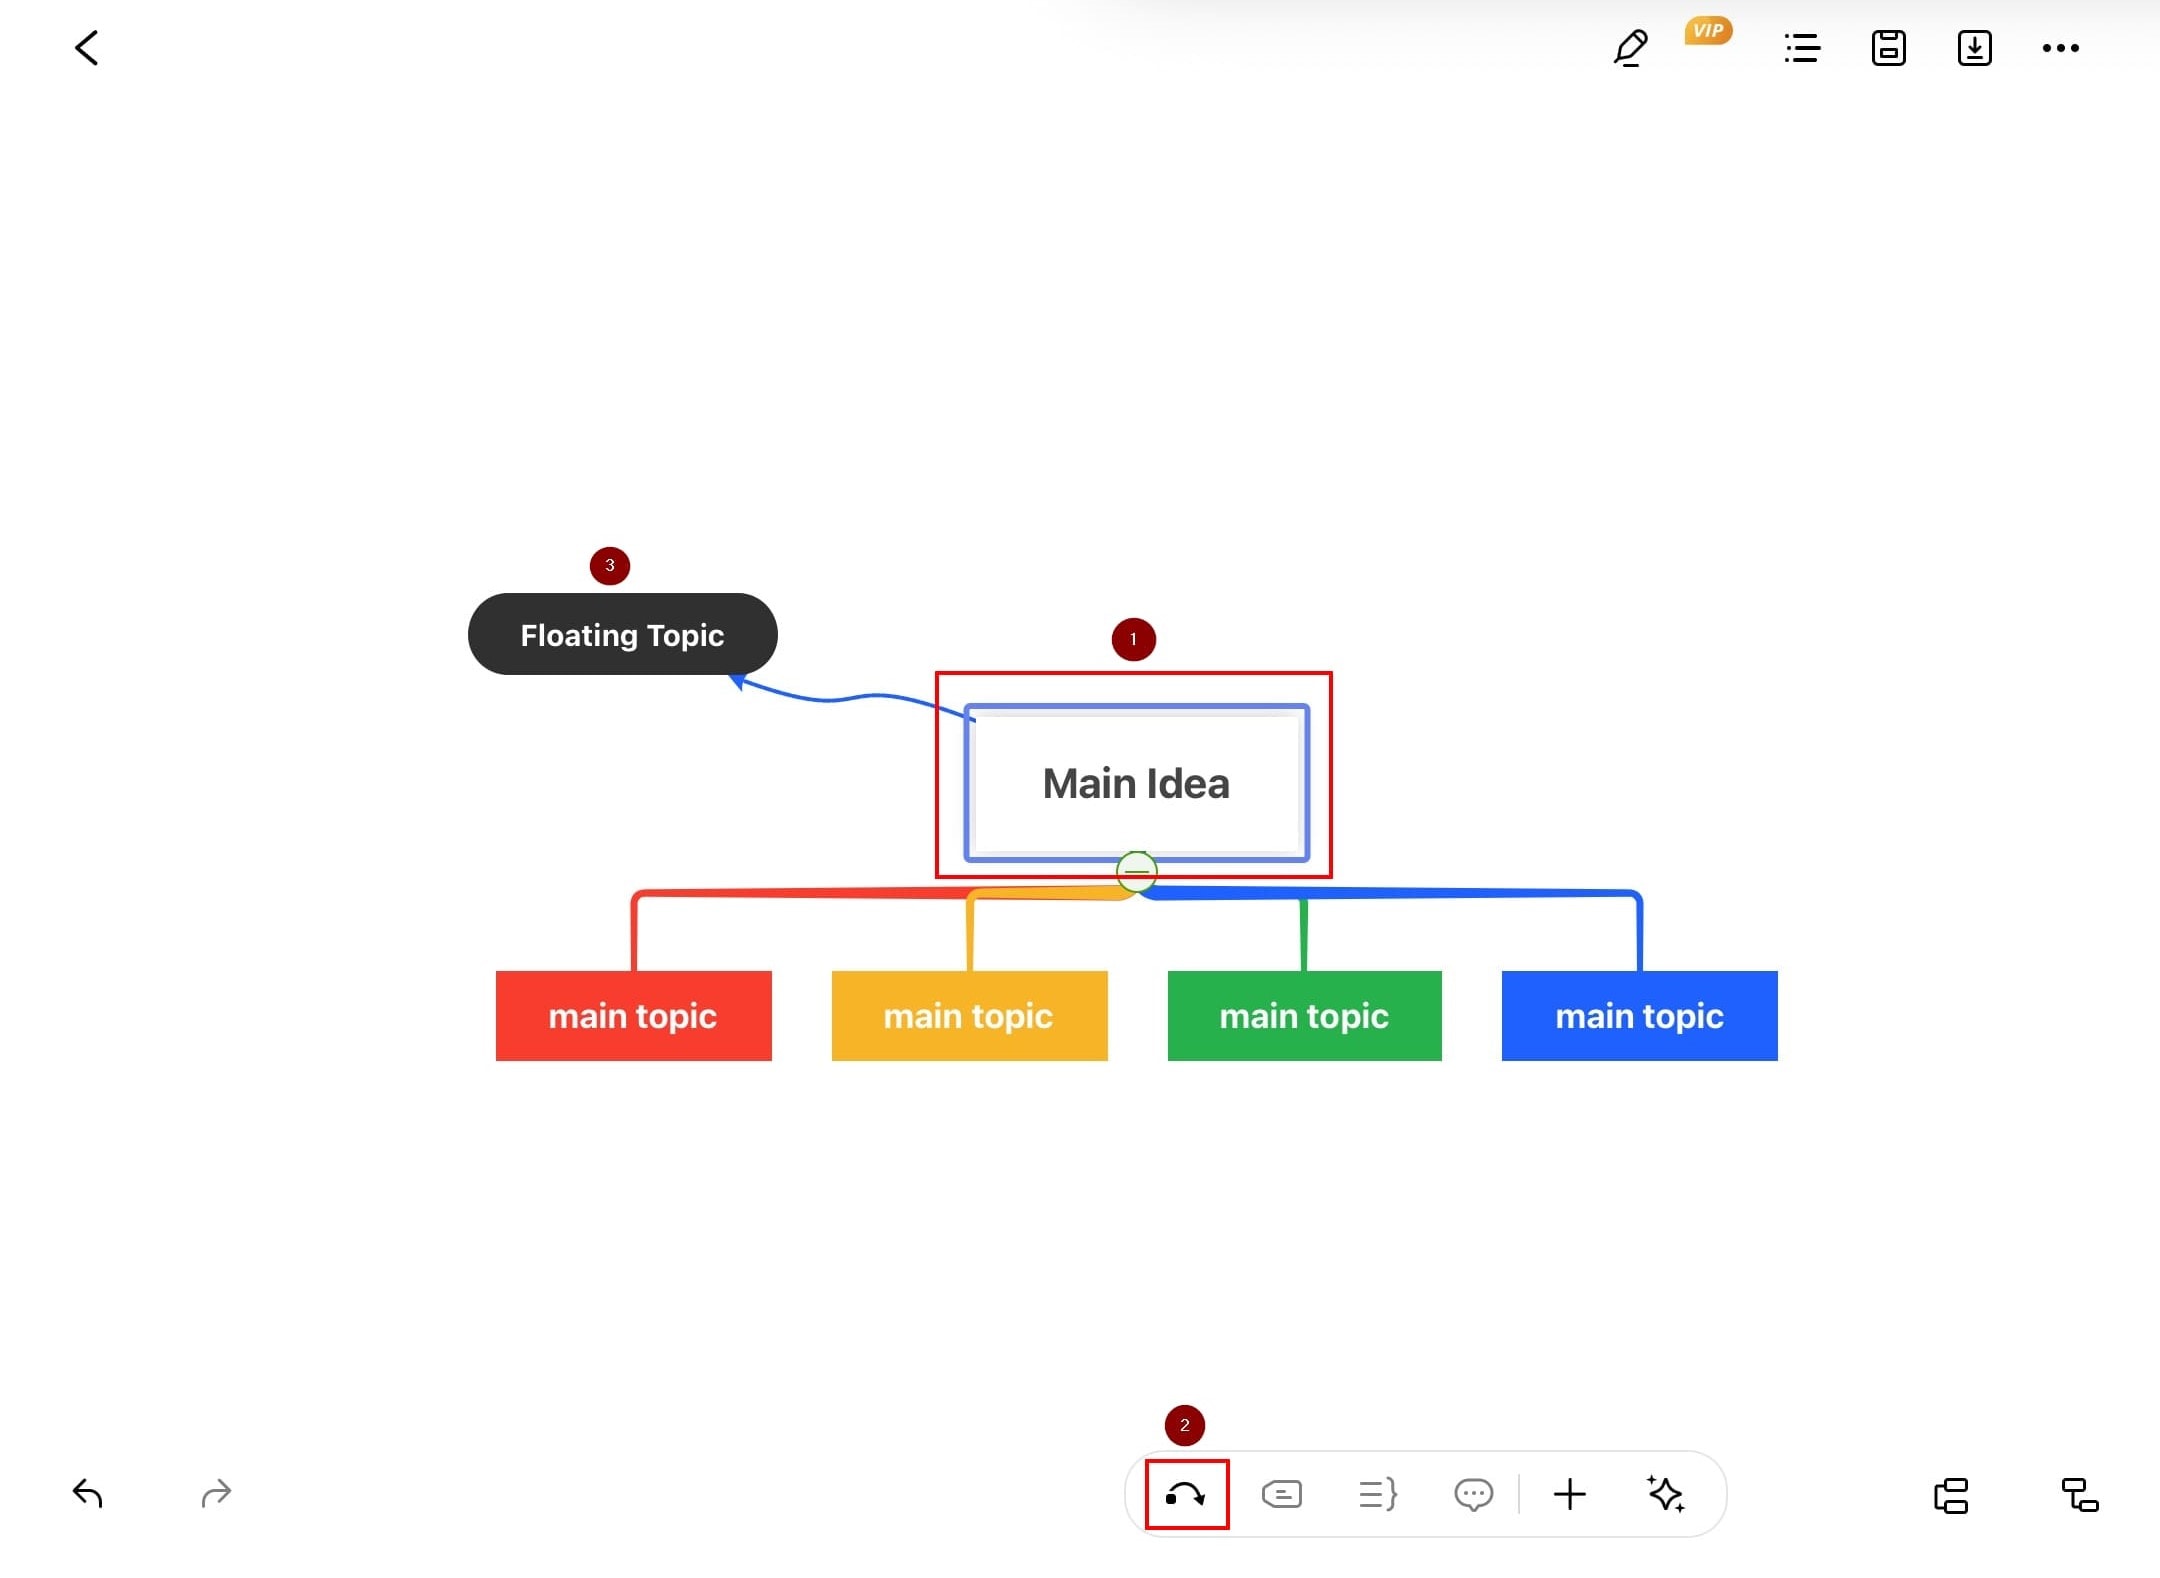Add a sibling topic
This screenshot has width=2160, height=1578.
pos(1951,1496)
